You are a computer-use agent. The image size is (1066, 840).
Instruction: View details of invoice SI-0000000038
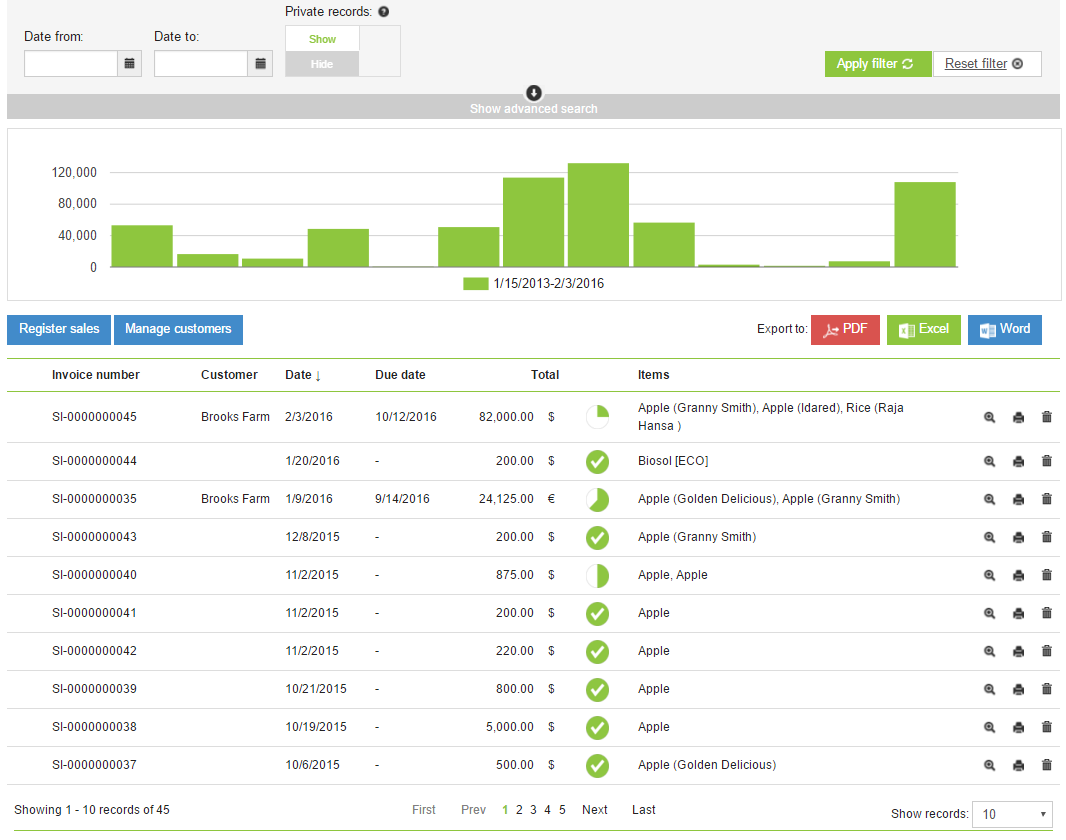click(989, 727)
